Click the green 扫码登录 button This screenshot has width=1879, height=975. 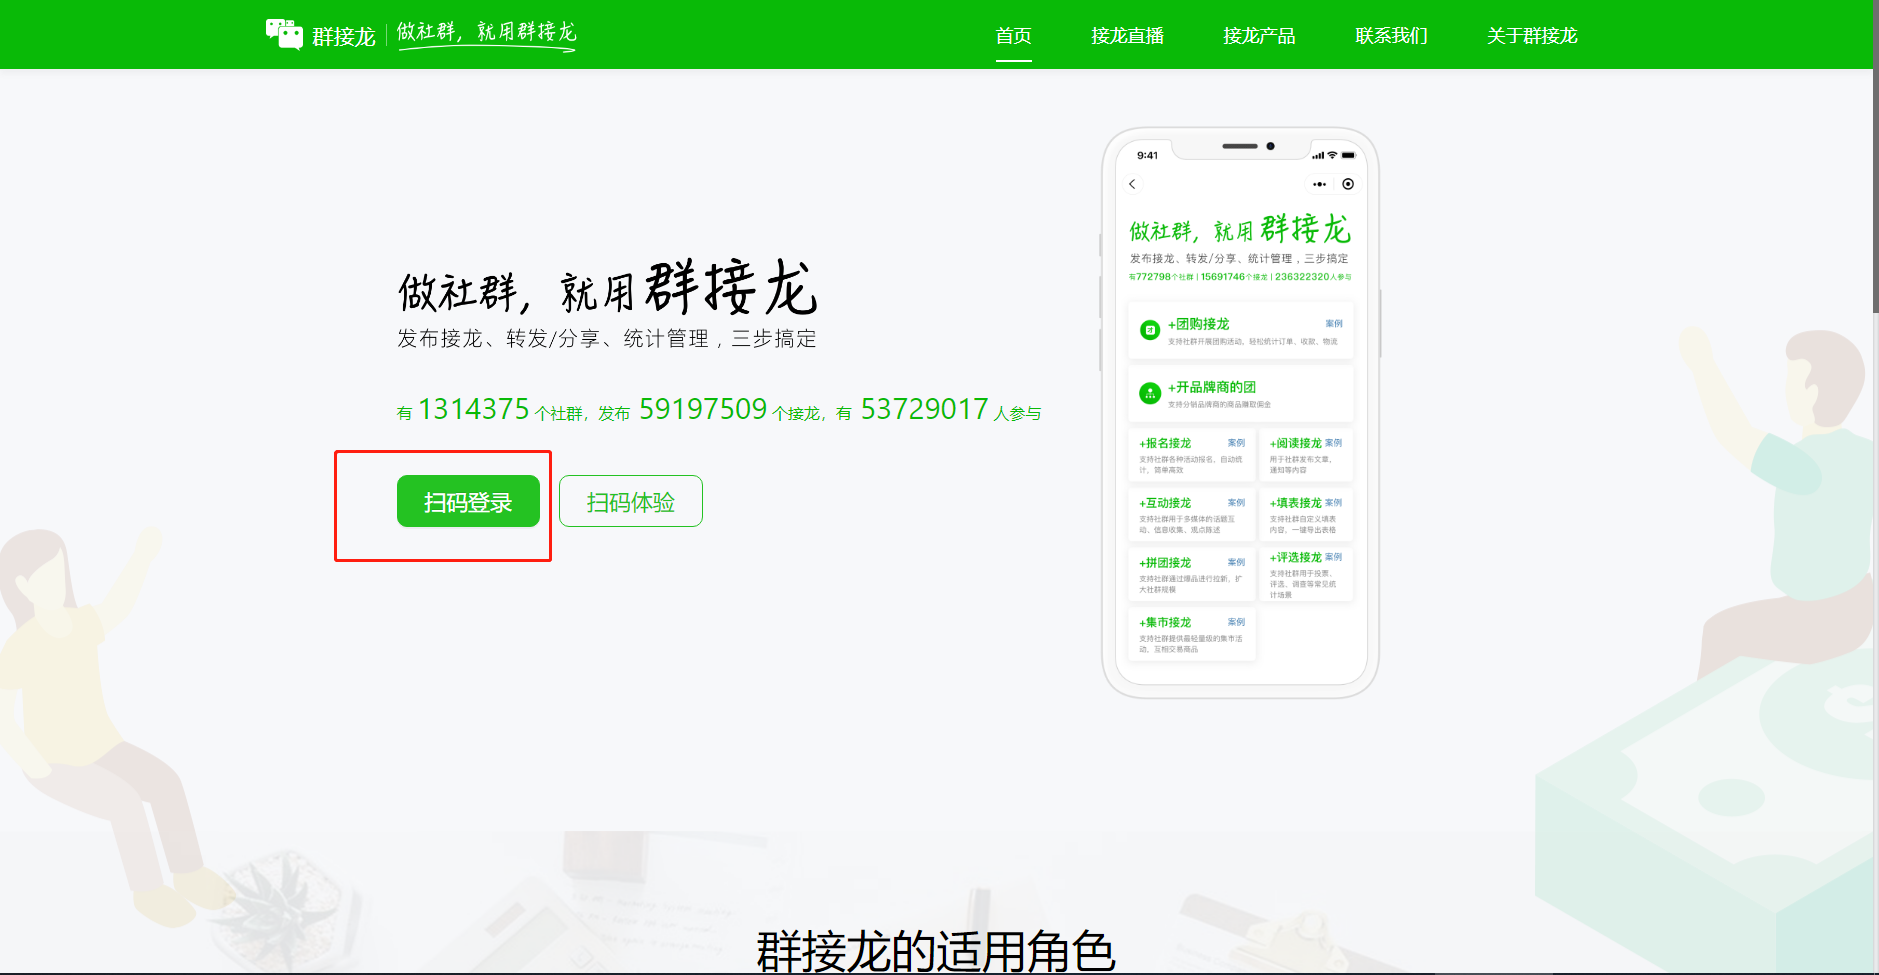coord(468,501)
